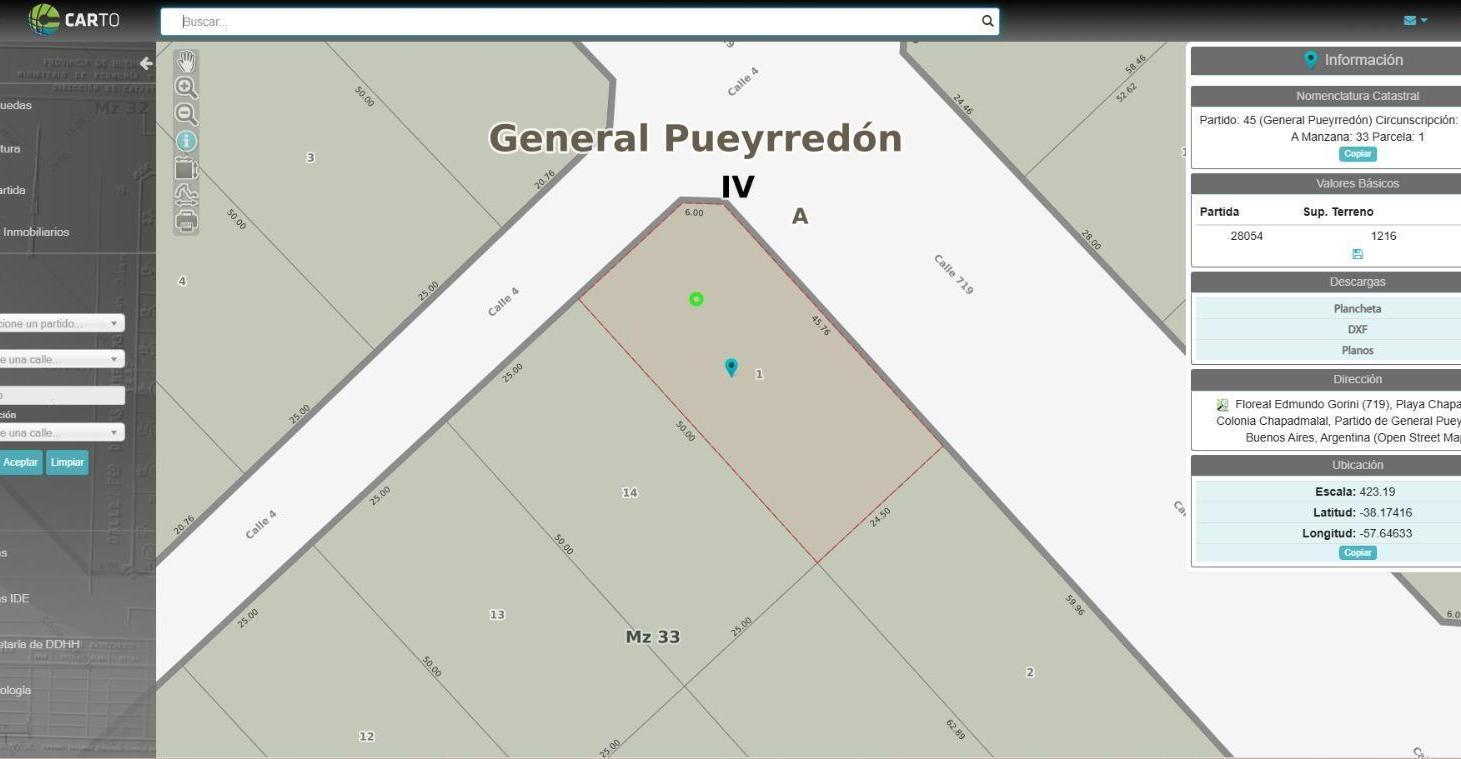Open the Planos download
Screen dimensions: 1461x759
(x=1357, y=350)
